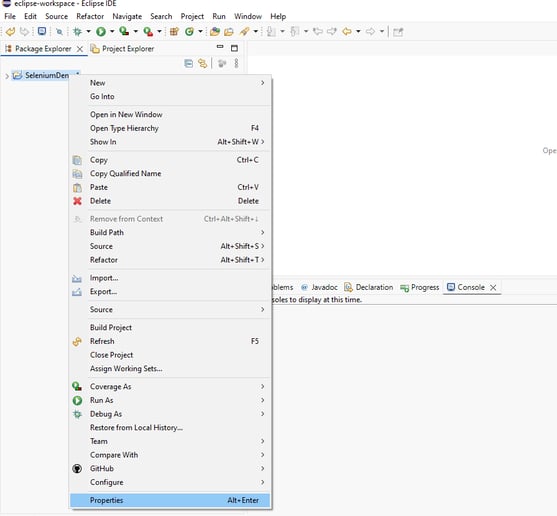Screen dimensions: 557x516
Task: Click the Debug bug toolbar icon
Action: coord(77,32)
